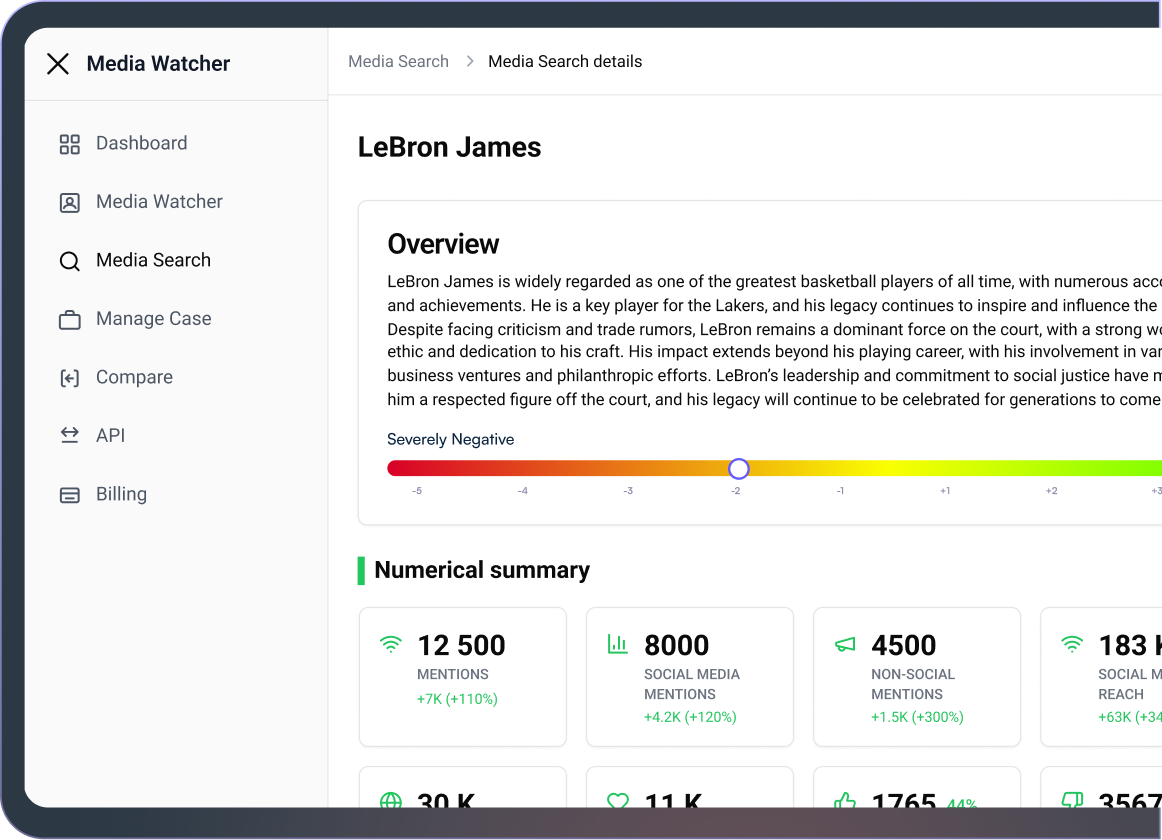Click the +2 tick label
The image size is (1162, 840).
[1051, 491]
